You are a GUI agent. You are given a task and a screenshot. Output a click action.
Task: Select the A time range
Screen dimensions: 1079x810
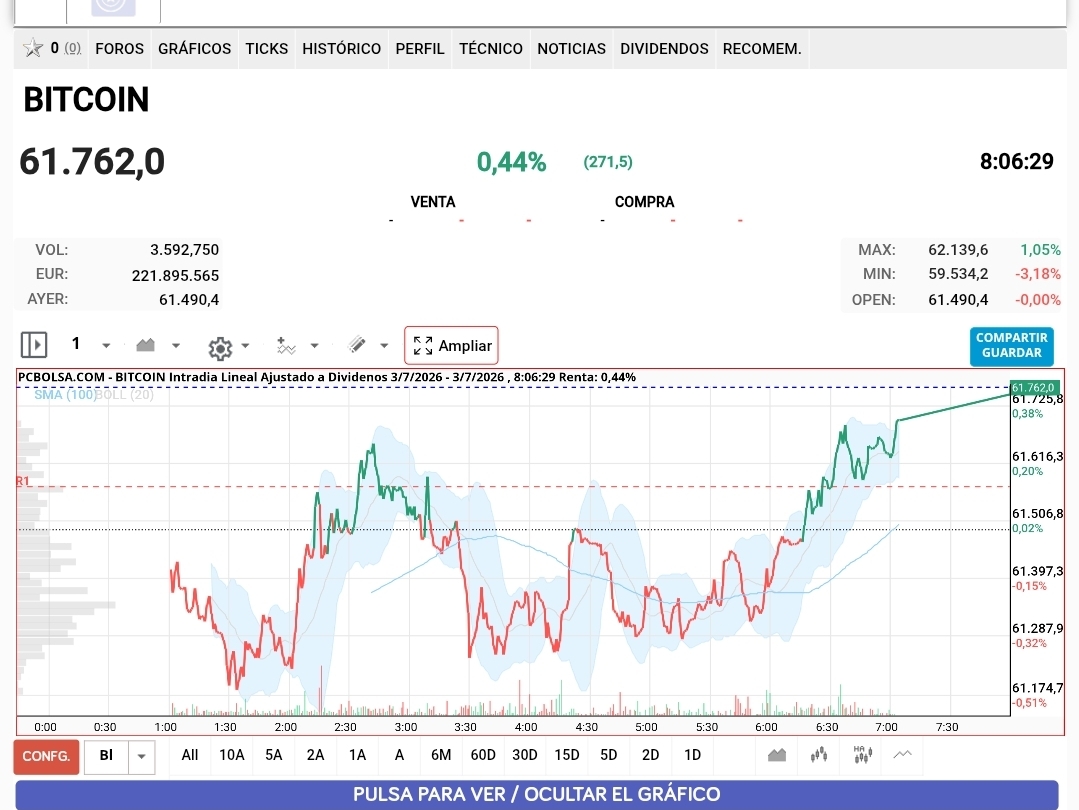(399, 755)
